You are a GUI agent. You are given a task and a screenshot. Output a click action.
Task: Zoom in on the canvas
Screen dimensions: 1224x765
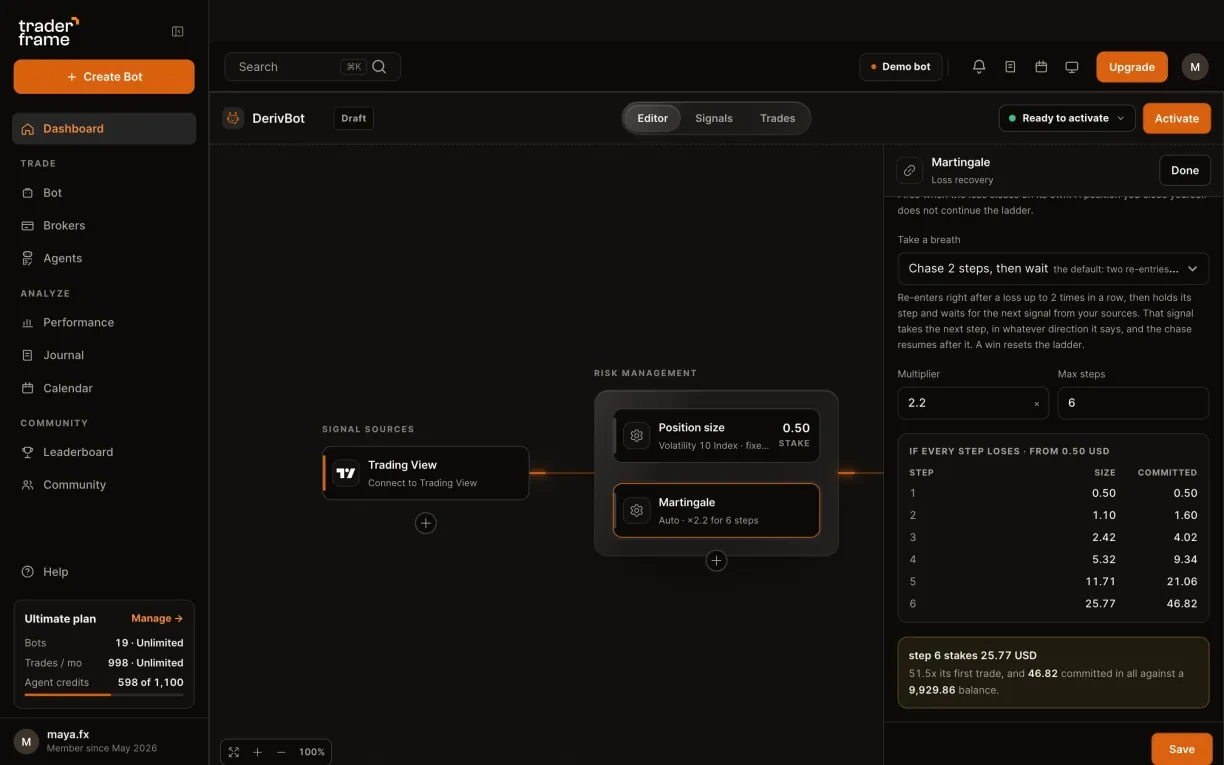tap(257, 752)
